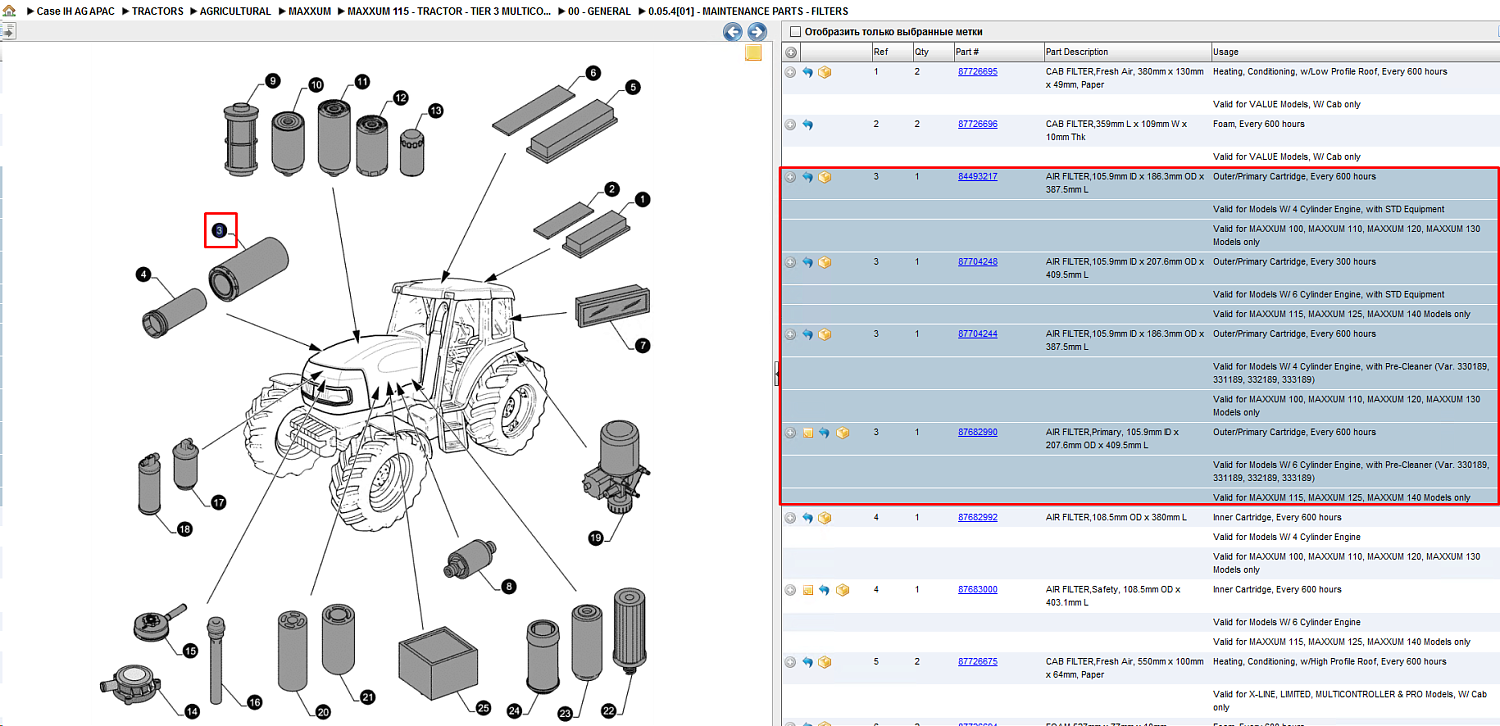Select the 'Inner Cartridge, Every 600 hours' text for part 87682992

(x=1277, y=518)
